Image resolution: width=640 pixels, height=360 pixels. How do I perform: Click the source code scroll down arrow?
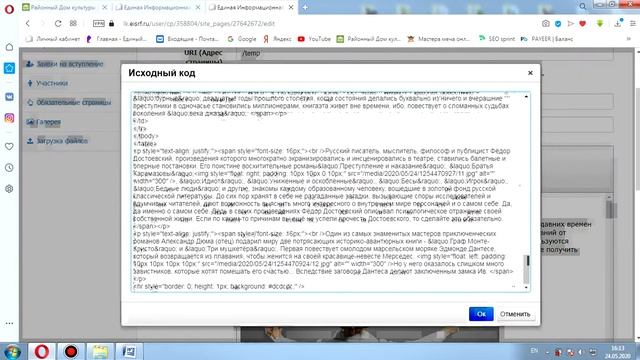pyautogui.click(x=527, y=288)
